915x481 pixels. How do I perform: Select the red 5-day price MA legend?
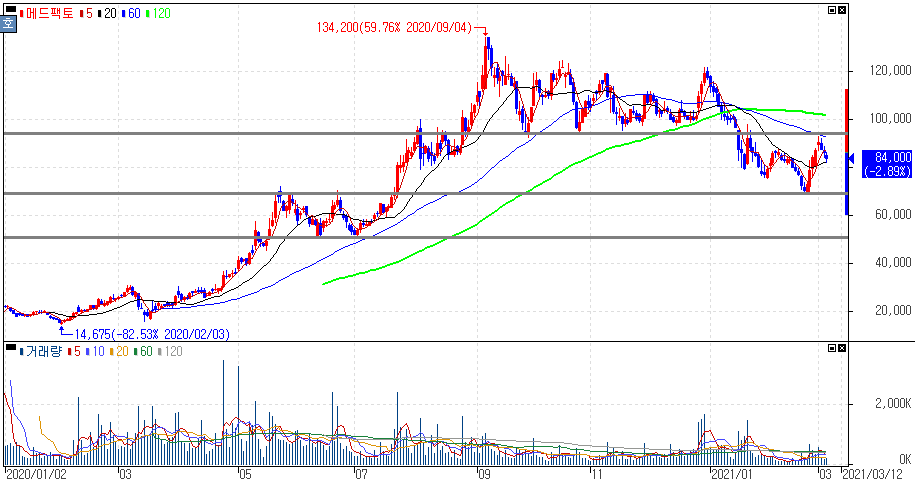pyautogui.click(x=86, y=13)
